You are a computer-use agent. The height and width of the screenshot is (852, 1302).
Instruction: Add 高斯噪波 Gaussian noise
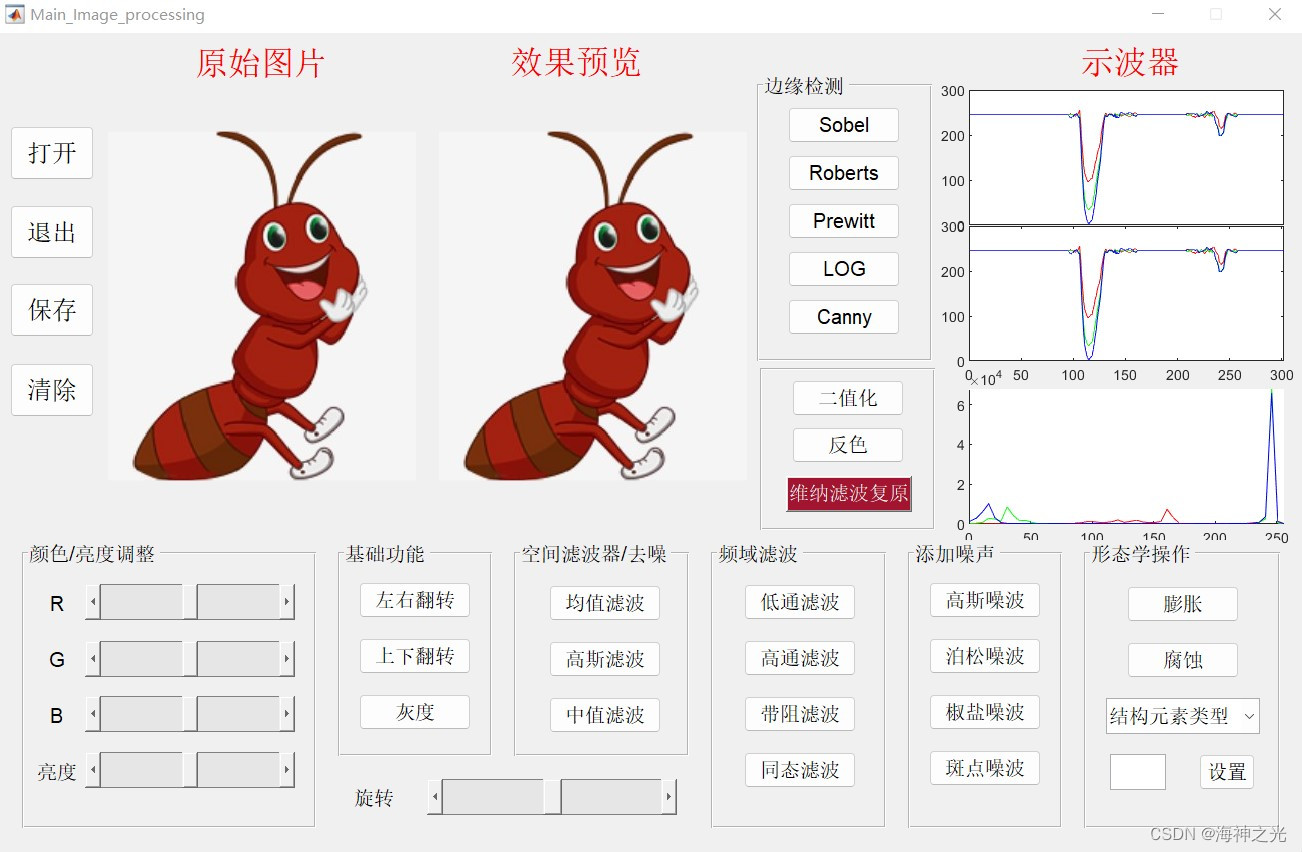(x=985, y=600)
